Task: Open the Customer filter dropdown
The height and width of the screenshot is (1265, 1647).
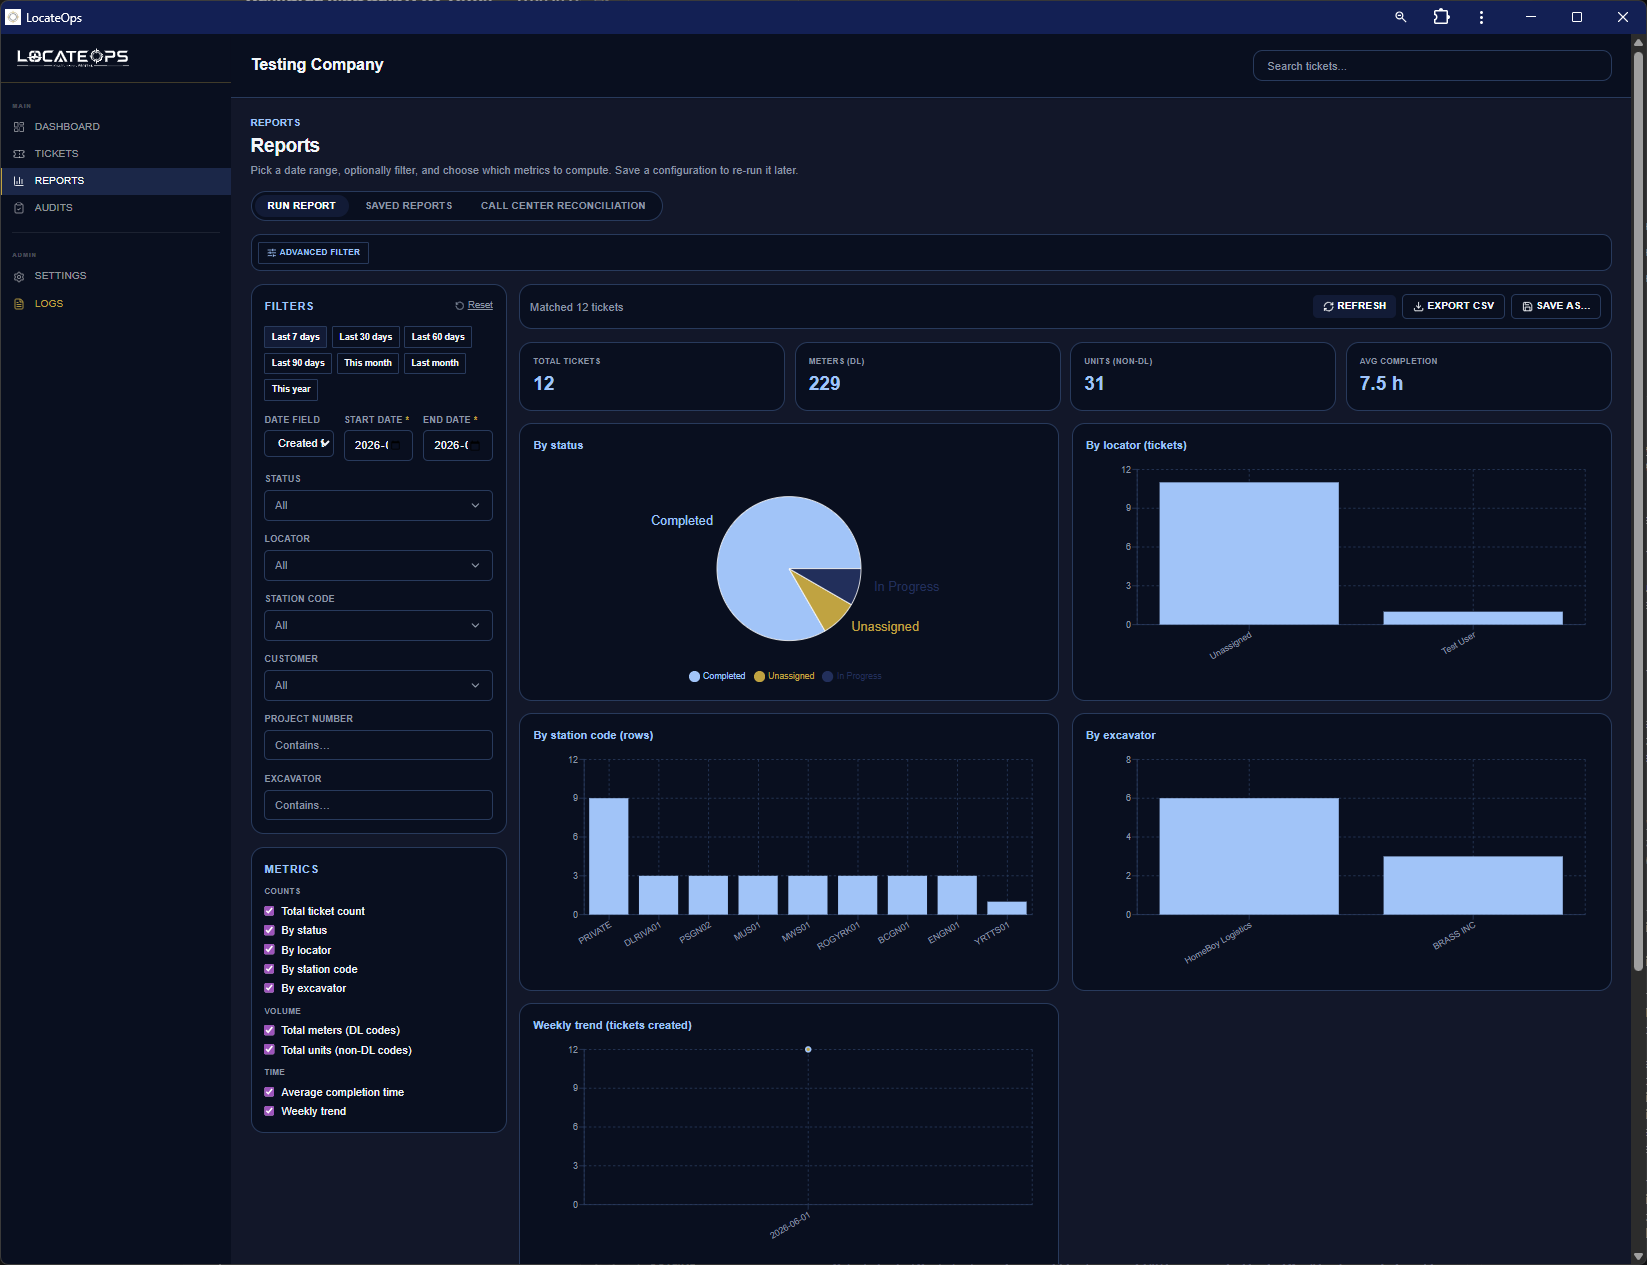Action: point(378,686)
